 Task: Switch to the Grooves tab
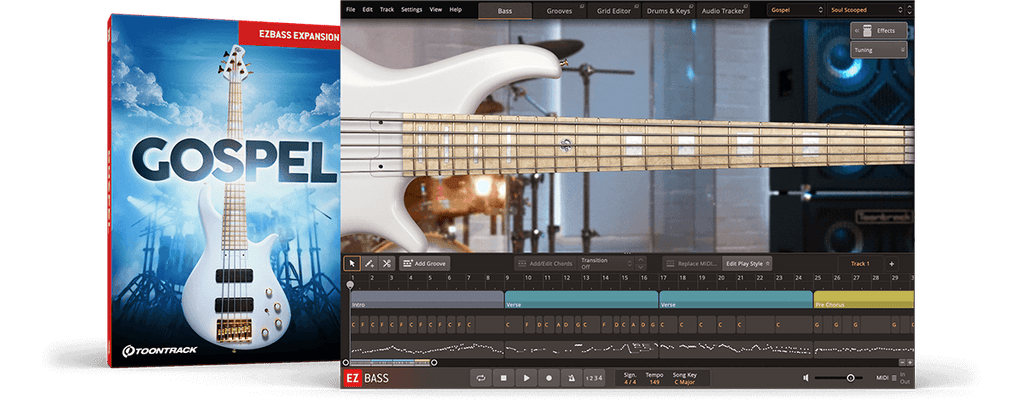[559, 10]
